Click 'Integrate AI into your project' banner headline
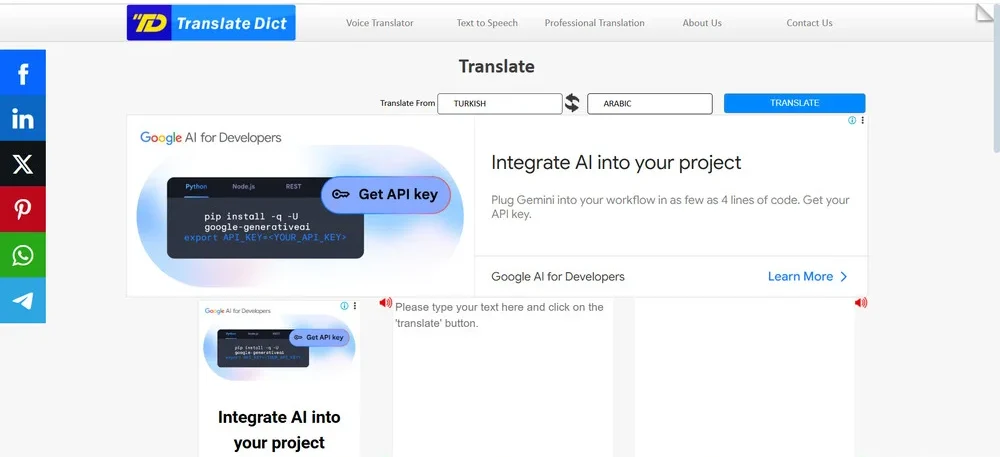Screen dimensions: 1000x457 [616, 163]
